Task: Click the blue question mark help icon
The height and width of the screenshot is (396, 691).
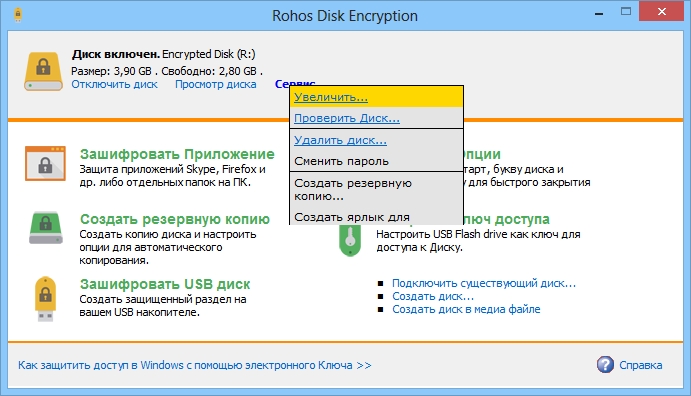Action: [x=605, y=365]
